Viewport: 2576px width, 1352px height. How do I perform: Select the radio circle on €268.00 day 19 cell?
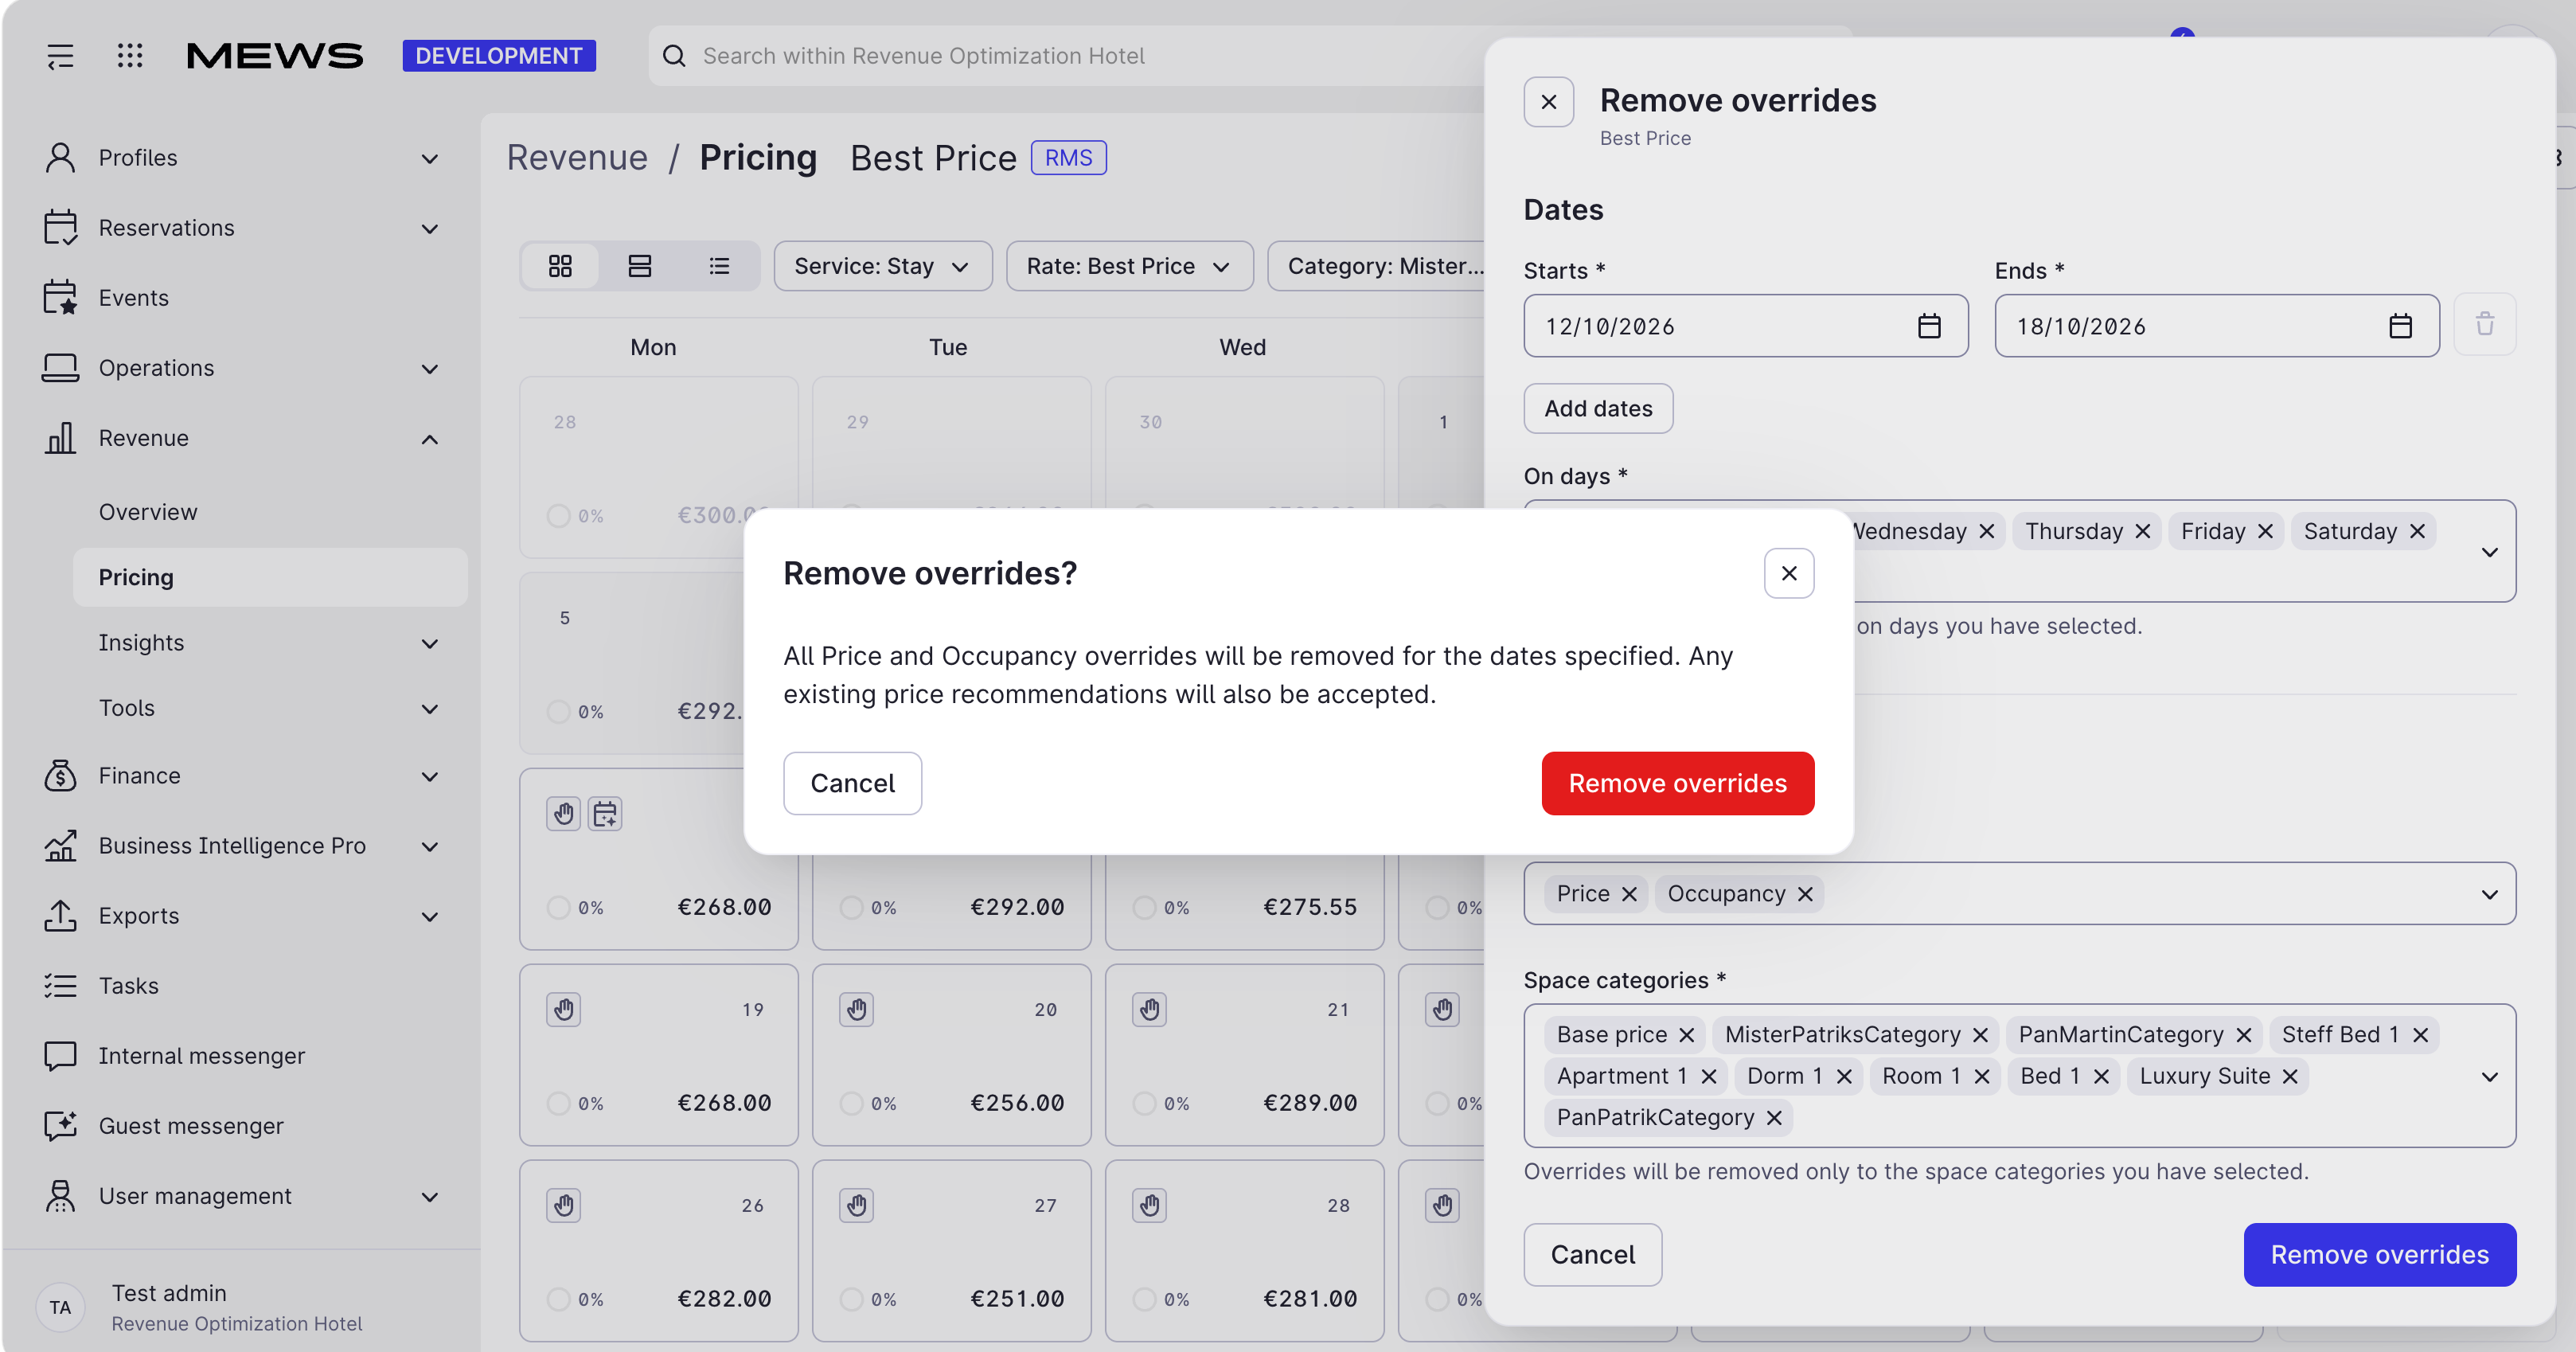pyautogui.click(x=558, y=1103)
